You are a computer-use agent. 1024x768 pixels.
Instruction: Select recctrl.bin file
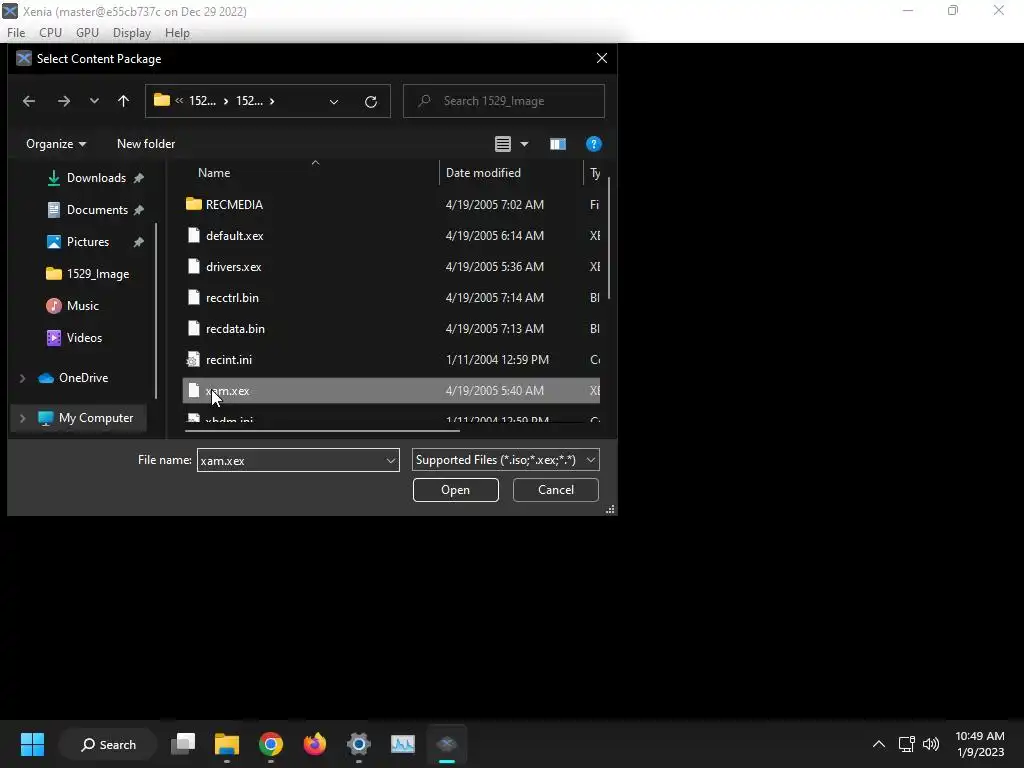(x=232, y=298)
